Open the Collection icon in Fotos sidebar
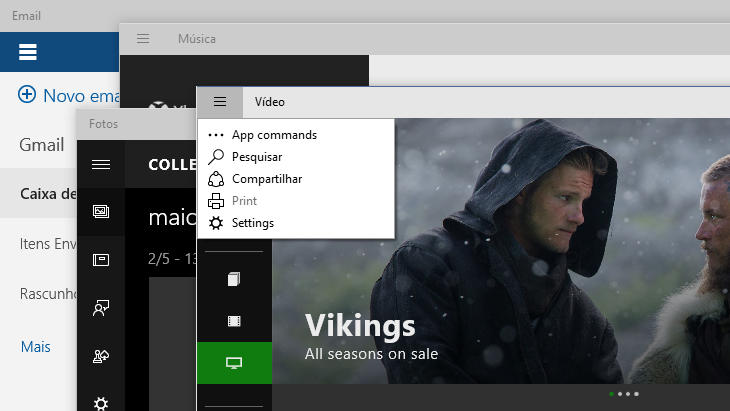 coord(101,212)
